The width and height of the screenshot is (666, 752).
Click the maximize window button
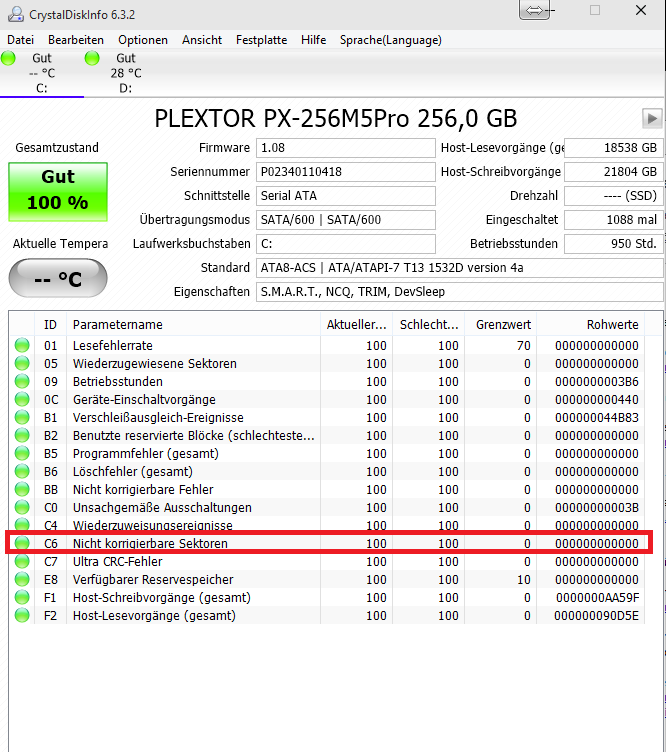pyautogui.click(x=595, y=10)
